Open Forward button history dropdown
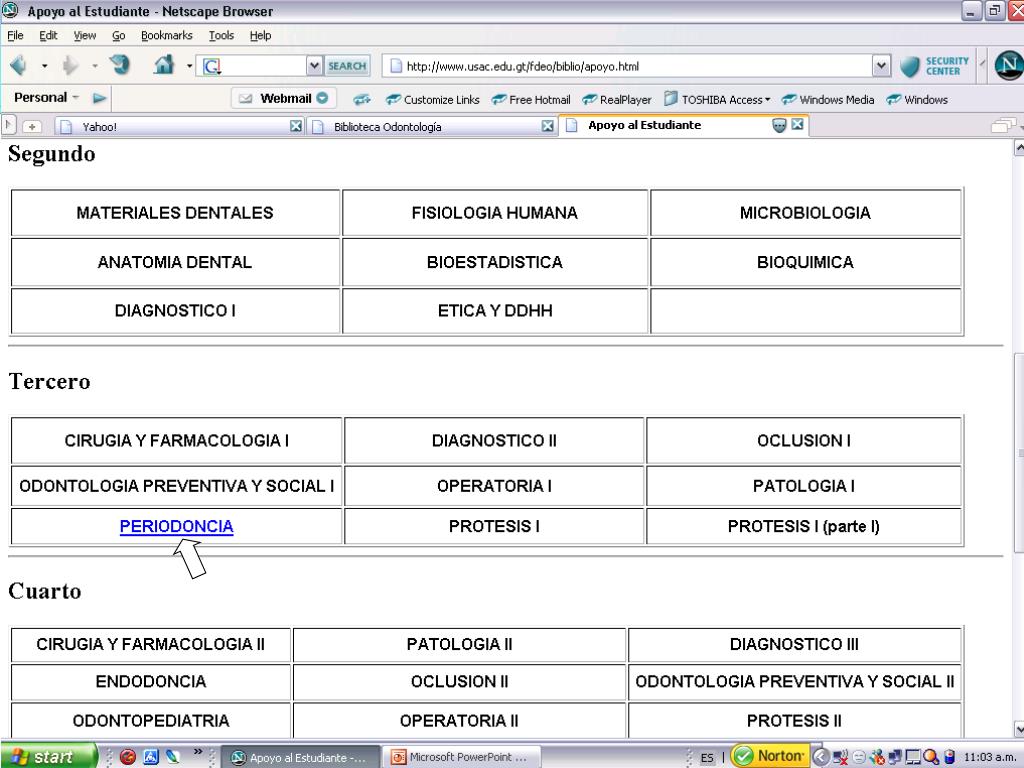The image size is (1024, 768). click(x=95, y=65)
